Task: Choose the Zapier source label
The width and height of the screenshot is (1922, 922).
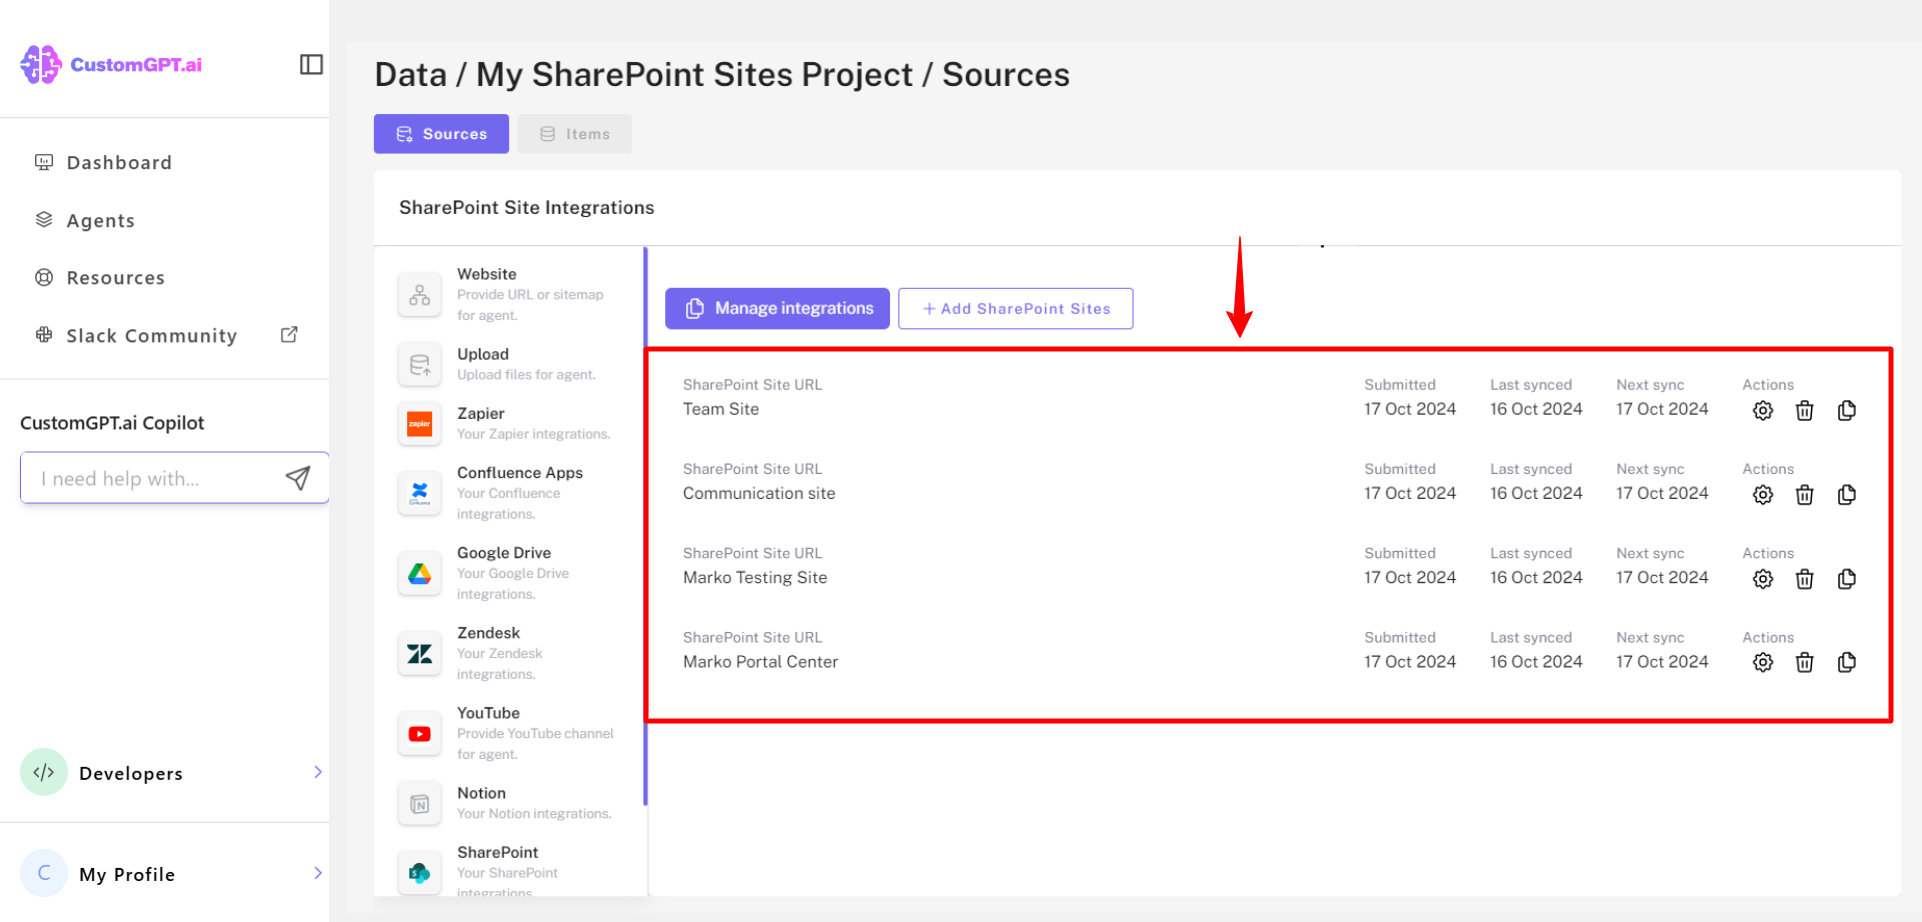Action: pyautogui.click(x=481, y=413)
